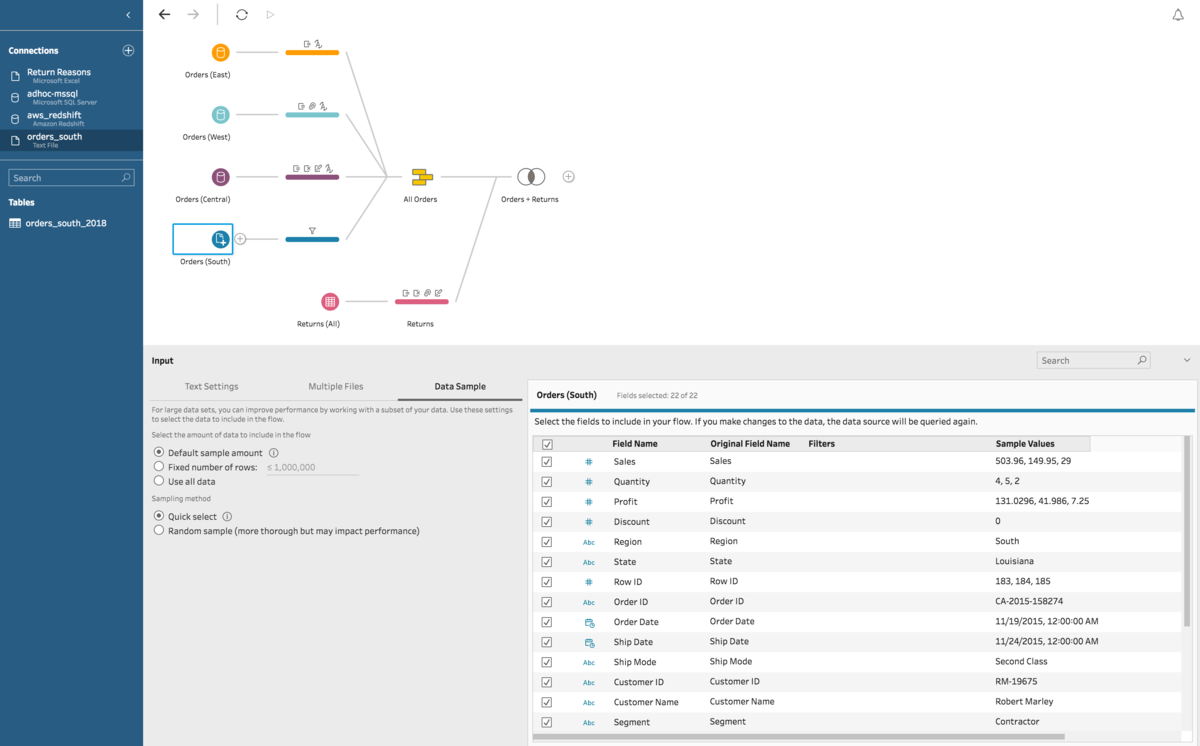Select the Orders (West) input node
Image resolution: width=1200 pixels, height=746 pixels.
pos(221,115)
